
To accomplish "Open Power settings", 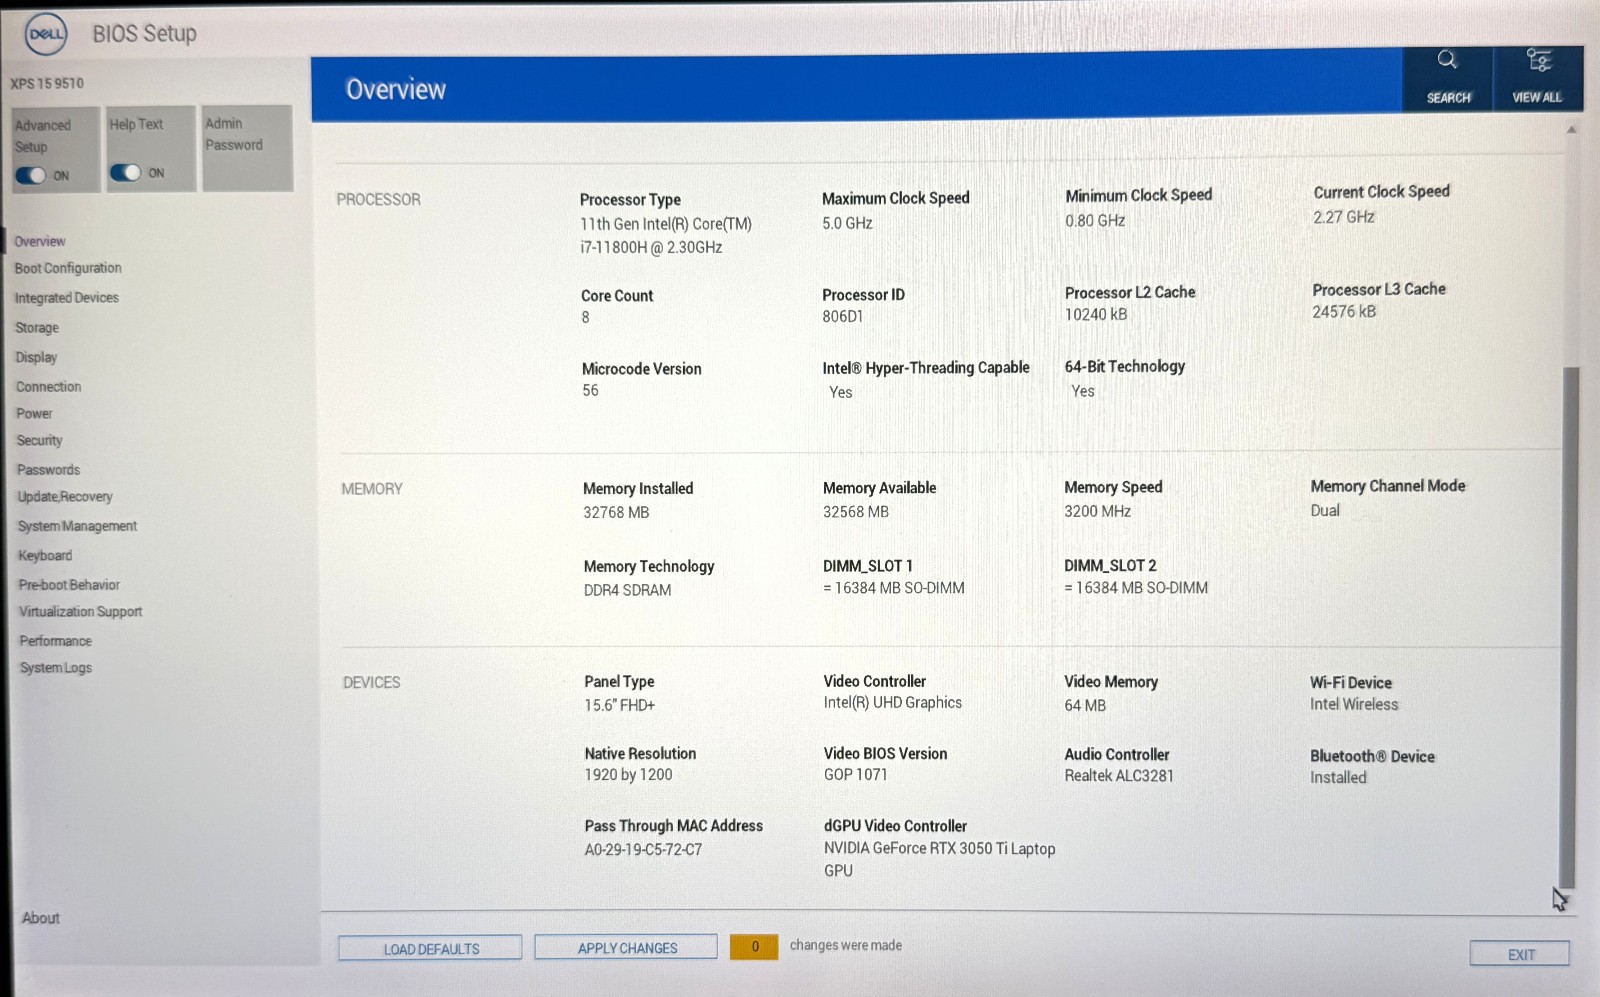I will (x=34, y=413).
